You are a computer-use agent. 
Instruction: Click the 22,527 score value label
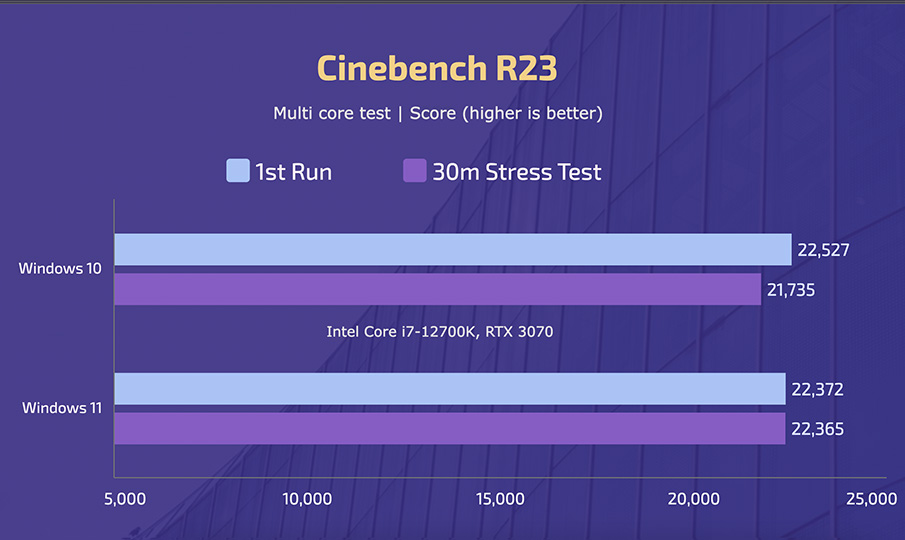pyautogui.click(x=824, y=250)
